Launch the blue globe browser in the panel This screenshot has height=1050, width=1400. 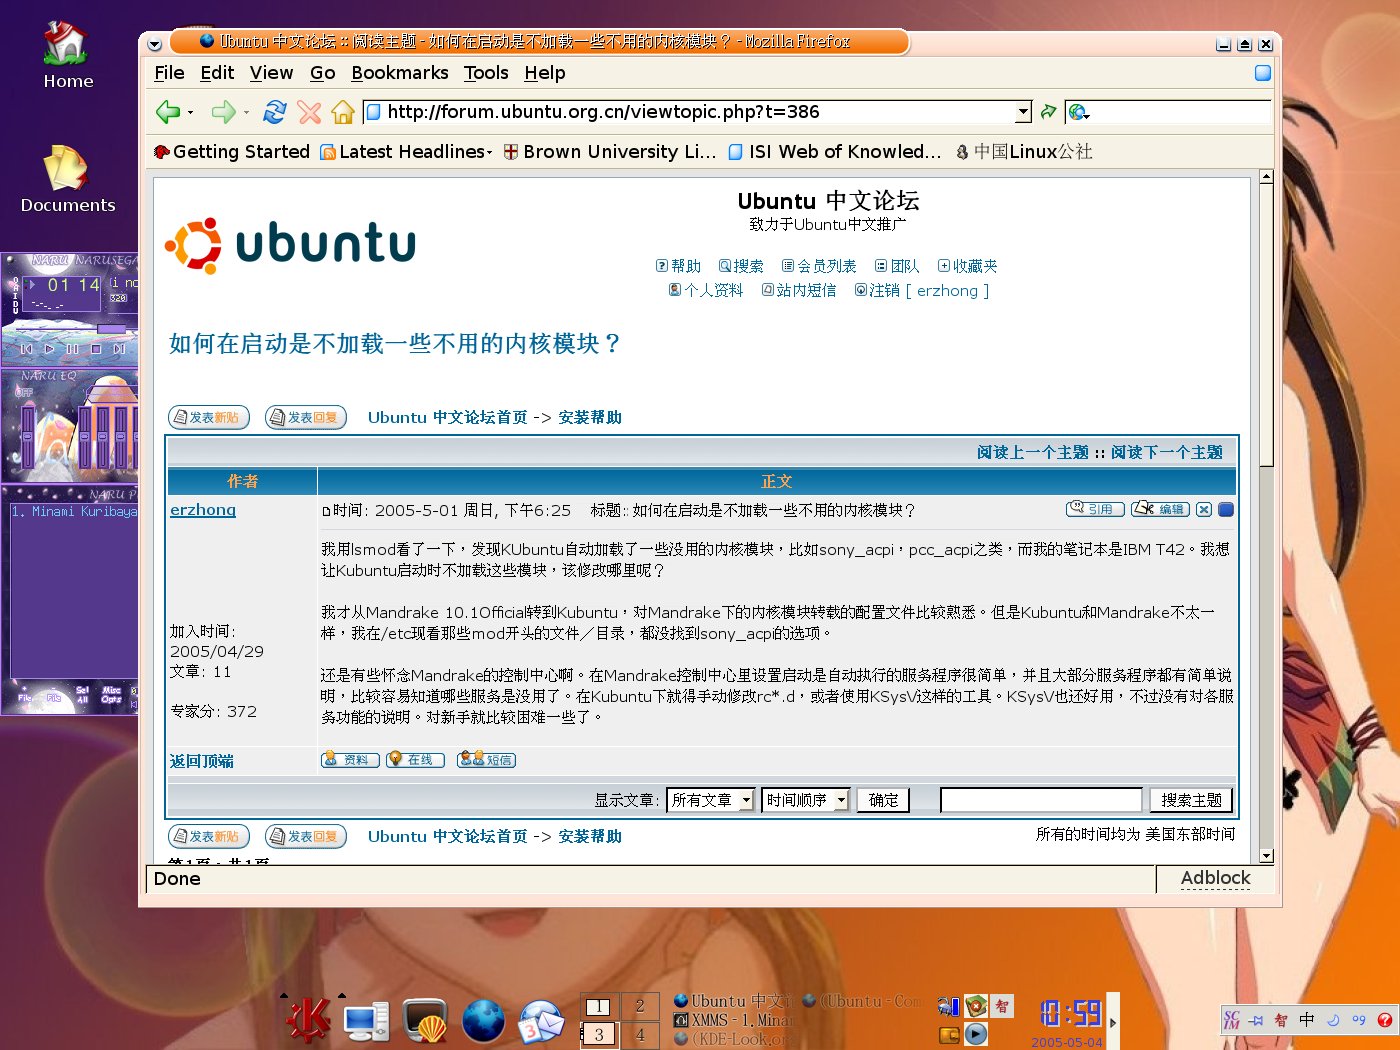(483, 1021)
